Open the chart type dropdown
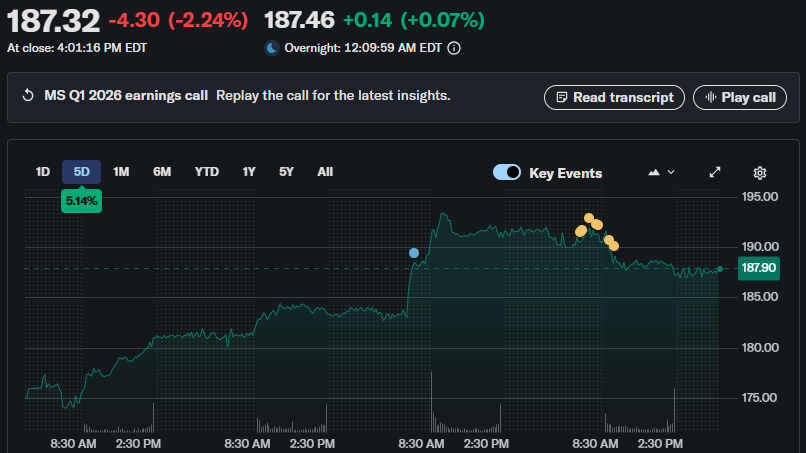This screenshot has width=806, height=453. [661, 172]
